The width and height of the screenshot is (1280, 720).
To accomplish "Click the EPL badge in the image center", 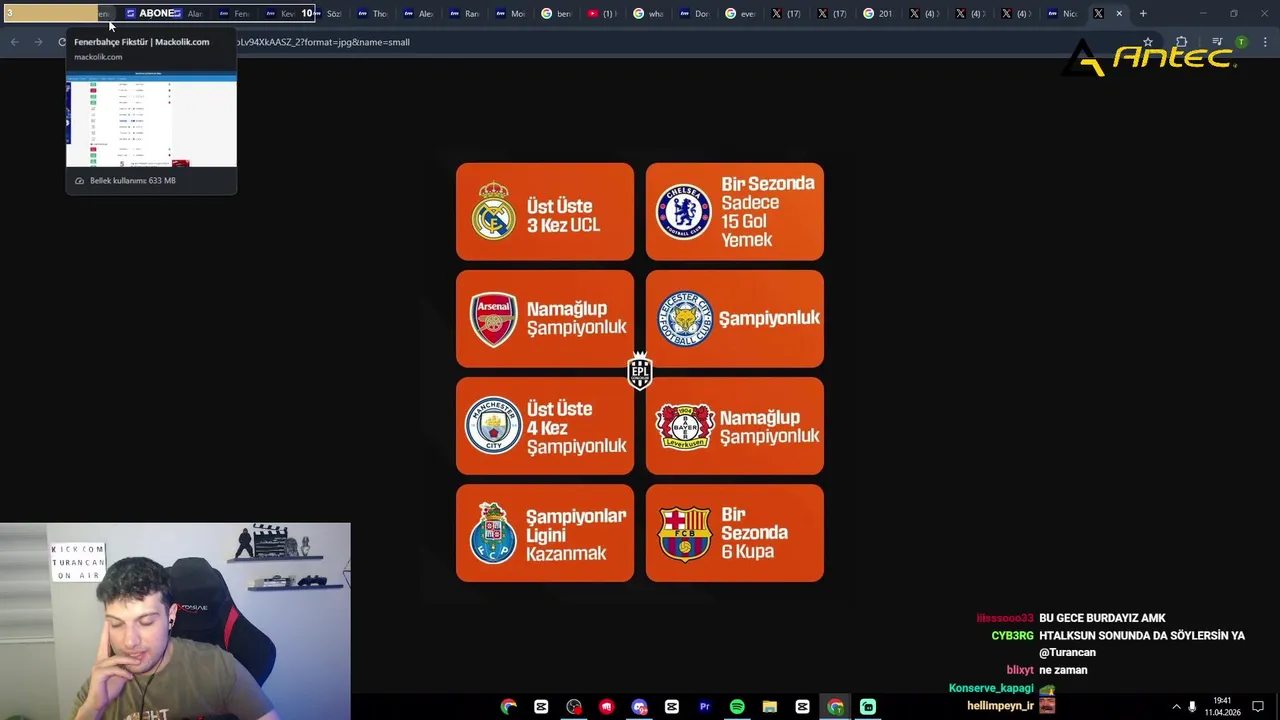I will pyautogui.click(x=640, y=371).
